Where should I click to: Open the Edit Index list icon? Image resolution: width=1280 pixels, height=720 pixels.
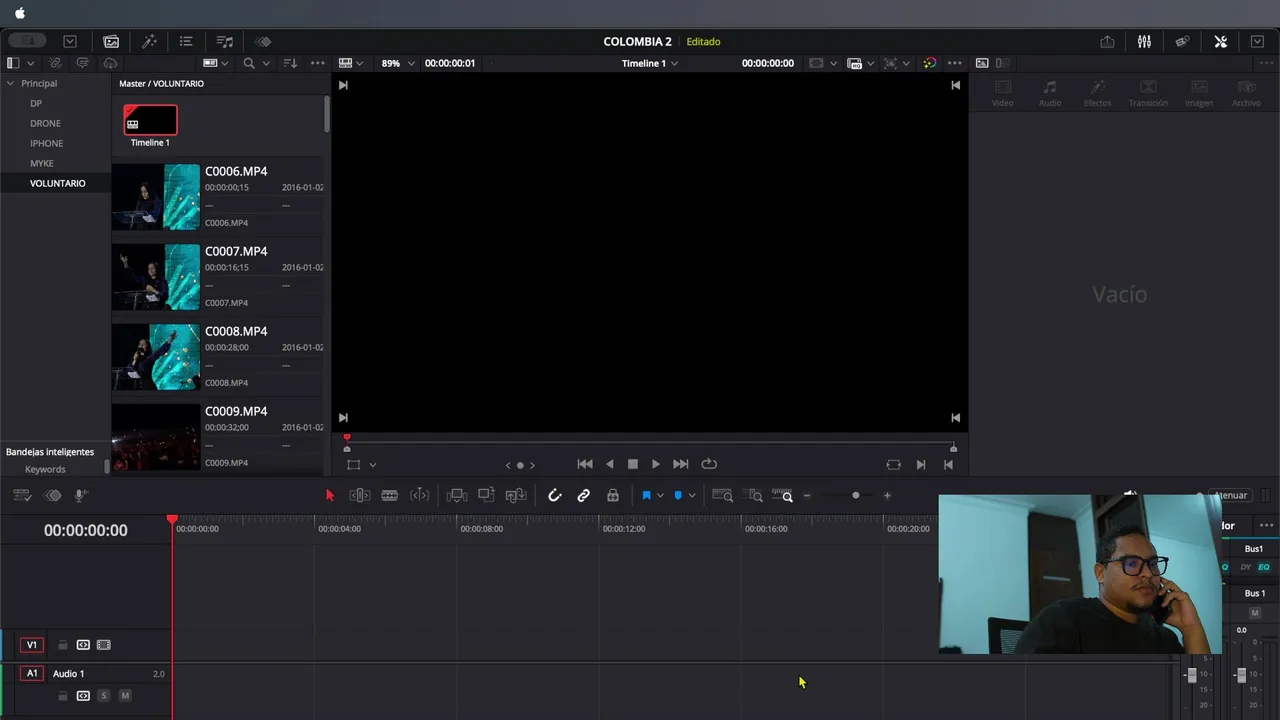point(186,41)
